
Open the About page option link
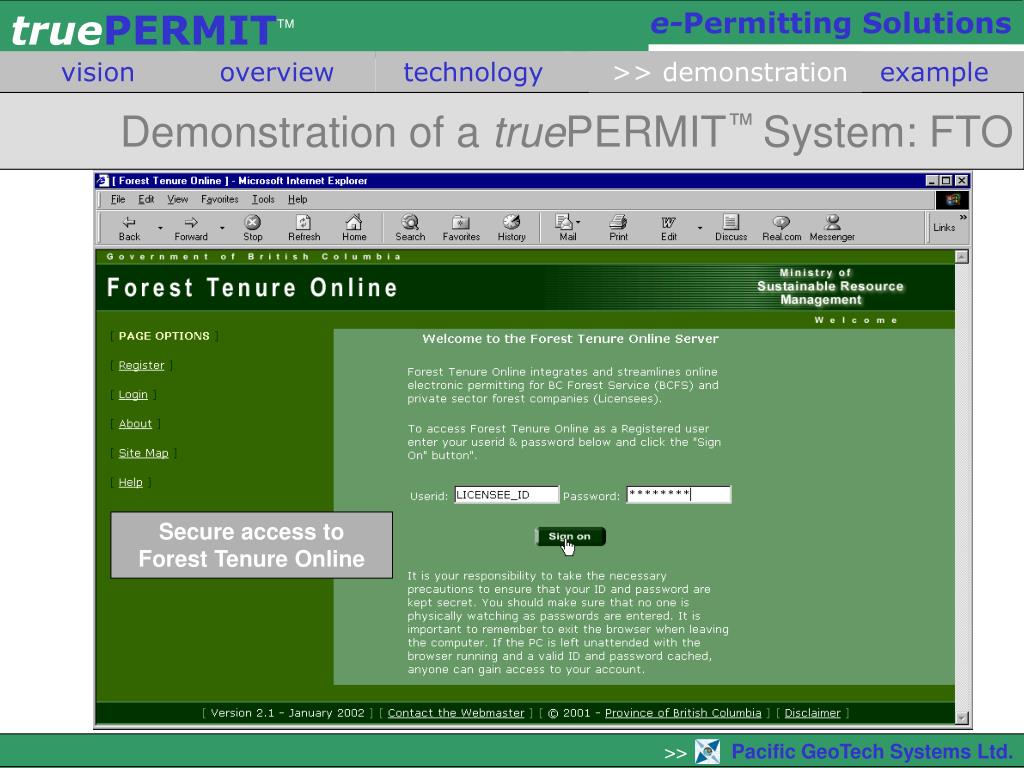135,424
